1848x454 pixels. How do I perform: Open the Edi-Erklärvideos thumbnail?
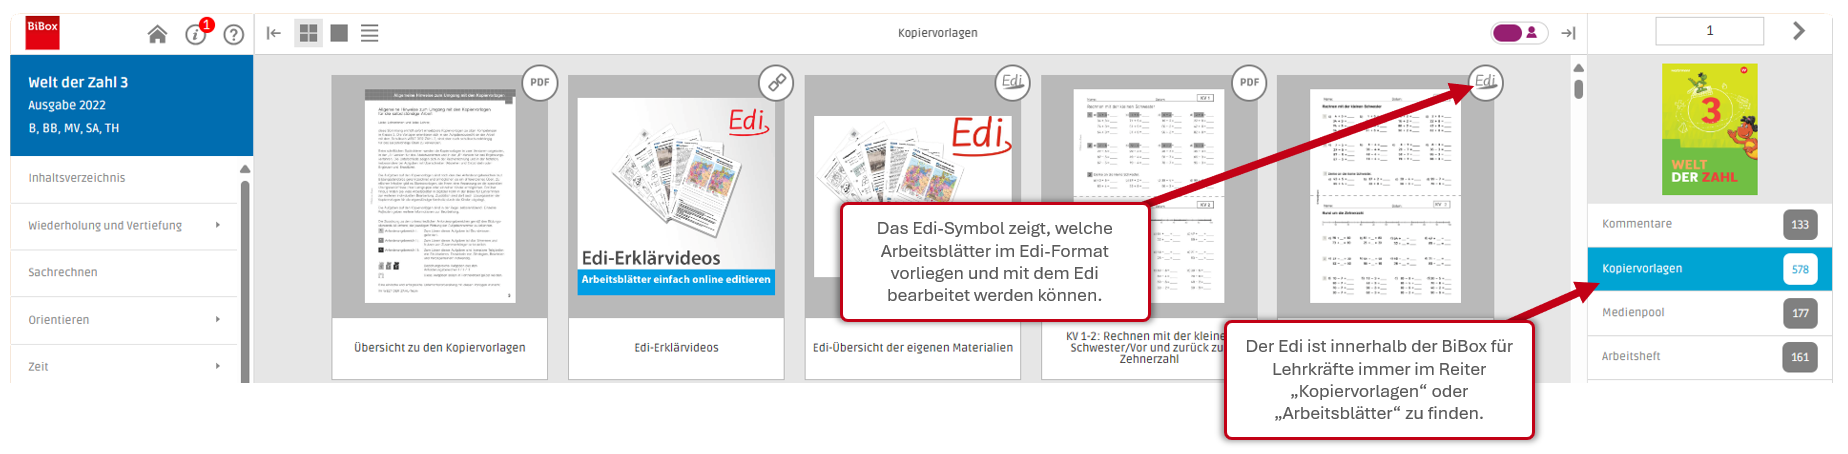(x=676, y=196)
